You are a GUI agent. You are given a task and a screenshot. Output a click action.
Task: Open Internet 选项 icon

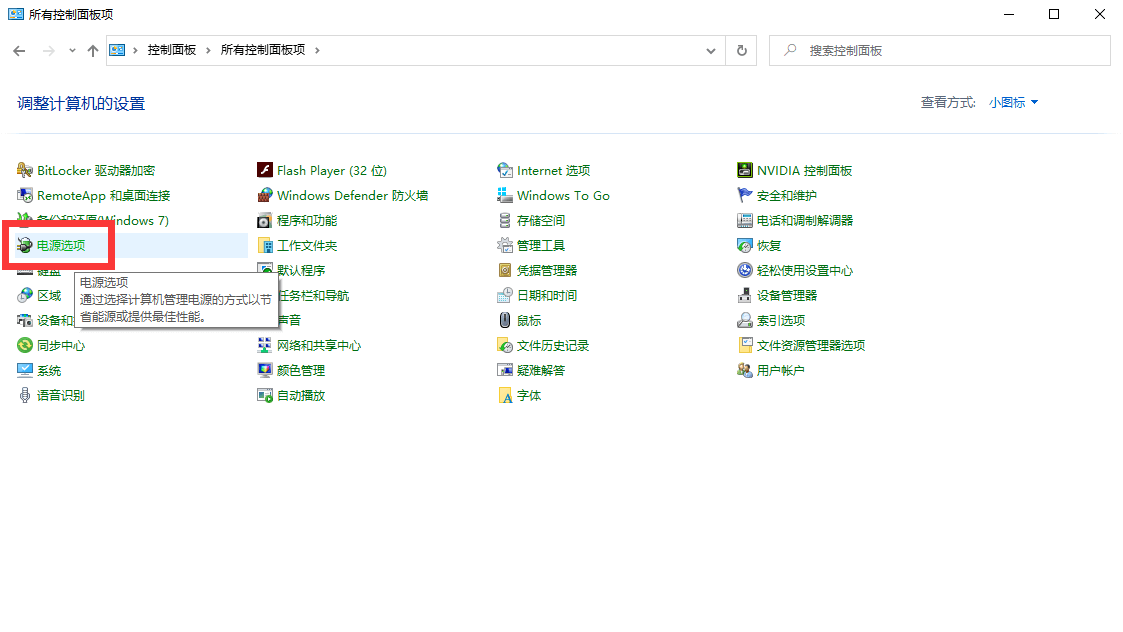(x=505, y=171)
